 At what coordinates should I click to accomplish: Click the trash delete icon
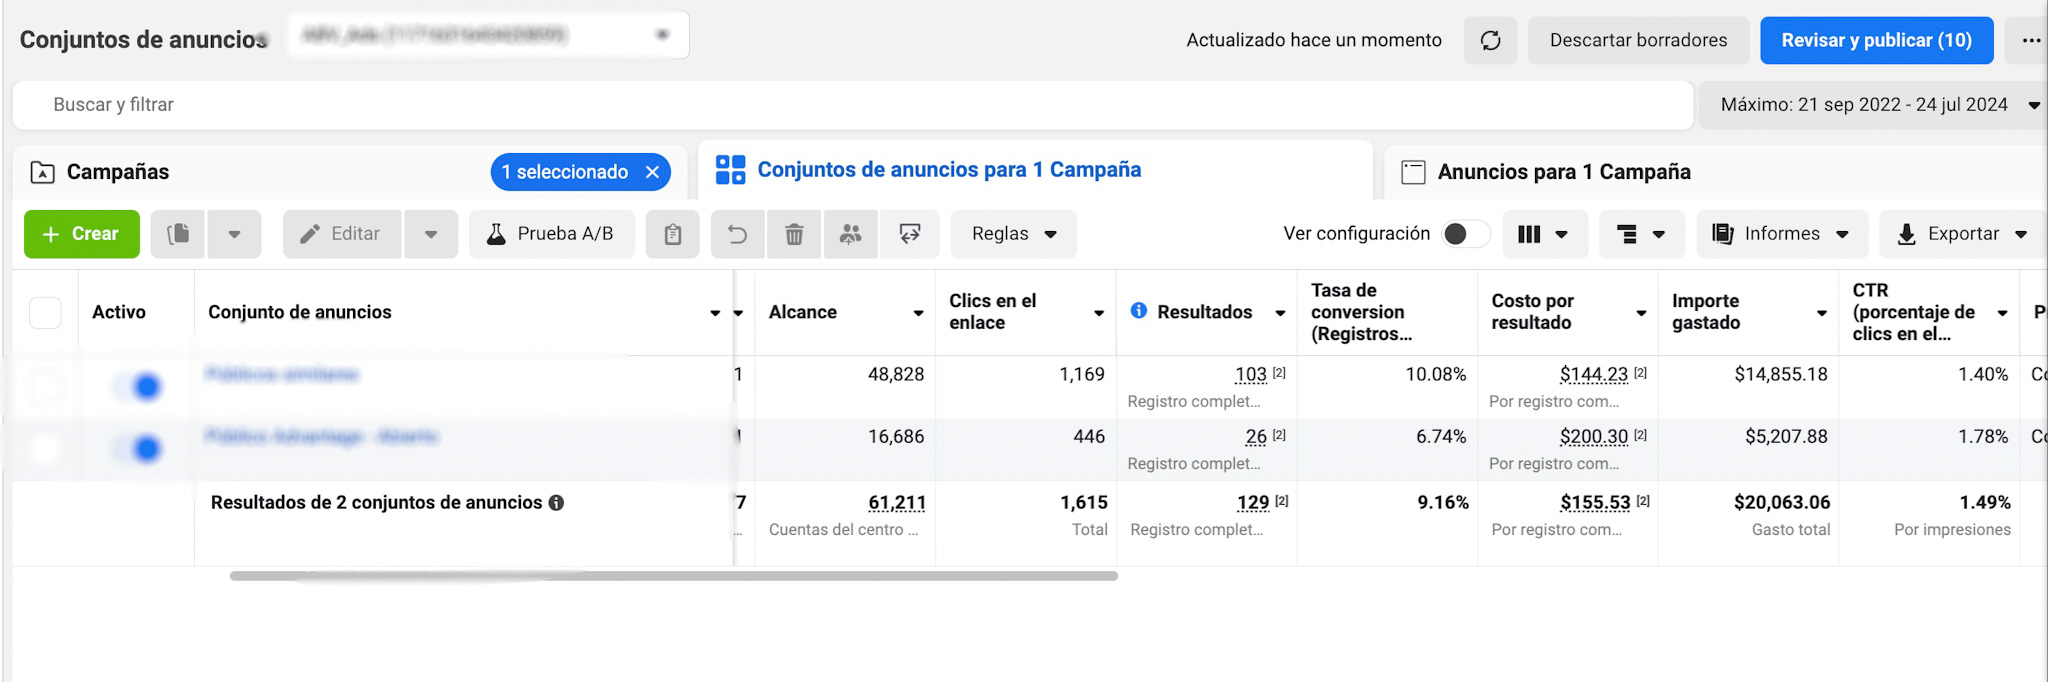[794, 234]
